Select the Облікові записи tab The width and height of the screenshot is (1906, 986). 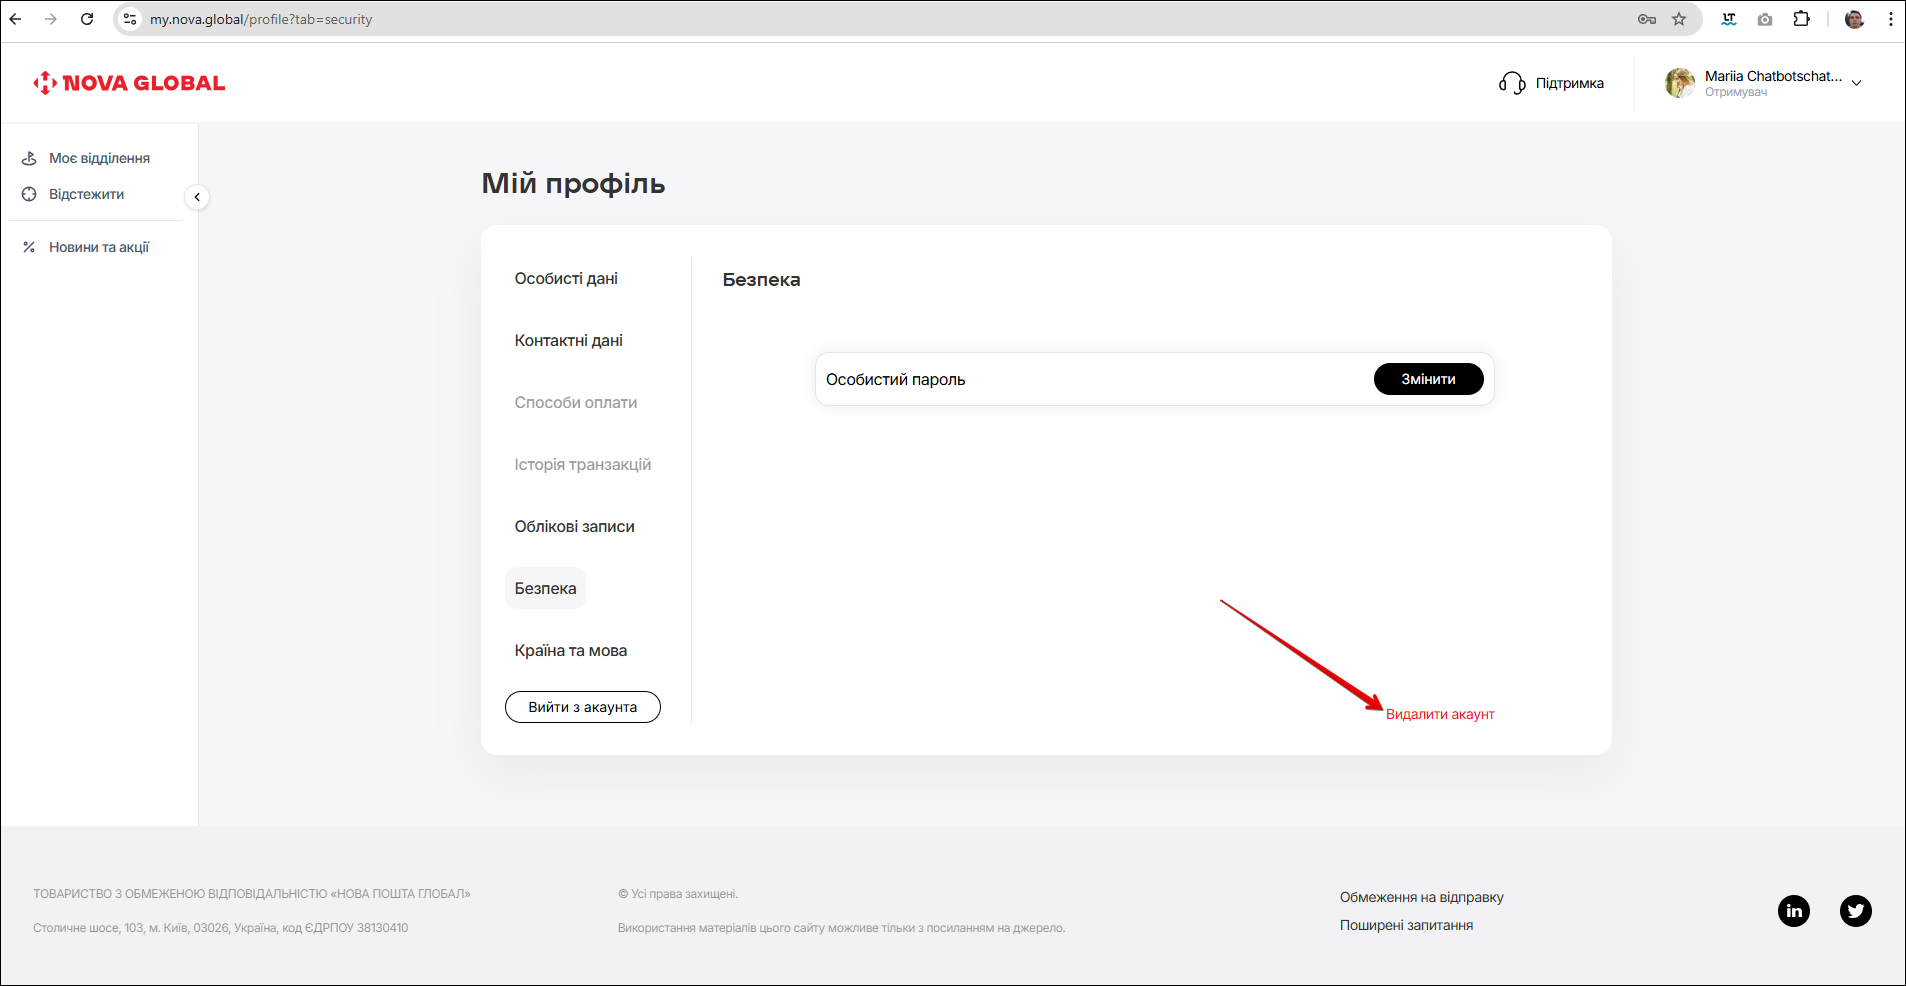574,527
